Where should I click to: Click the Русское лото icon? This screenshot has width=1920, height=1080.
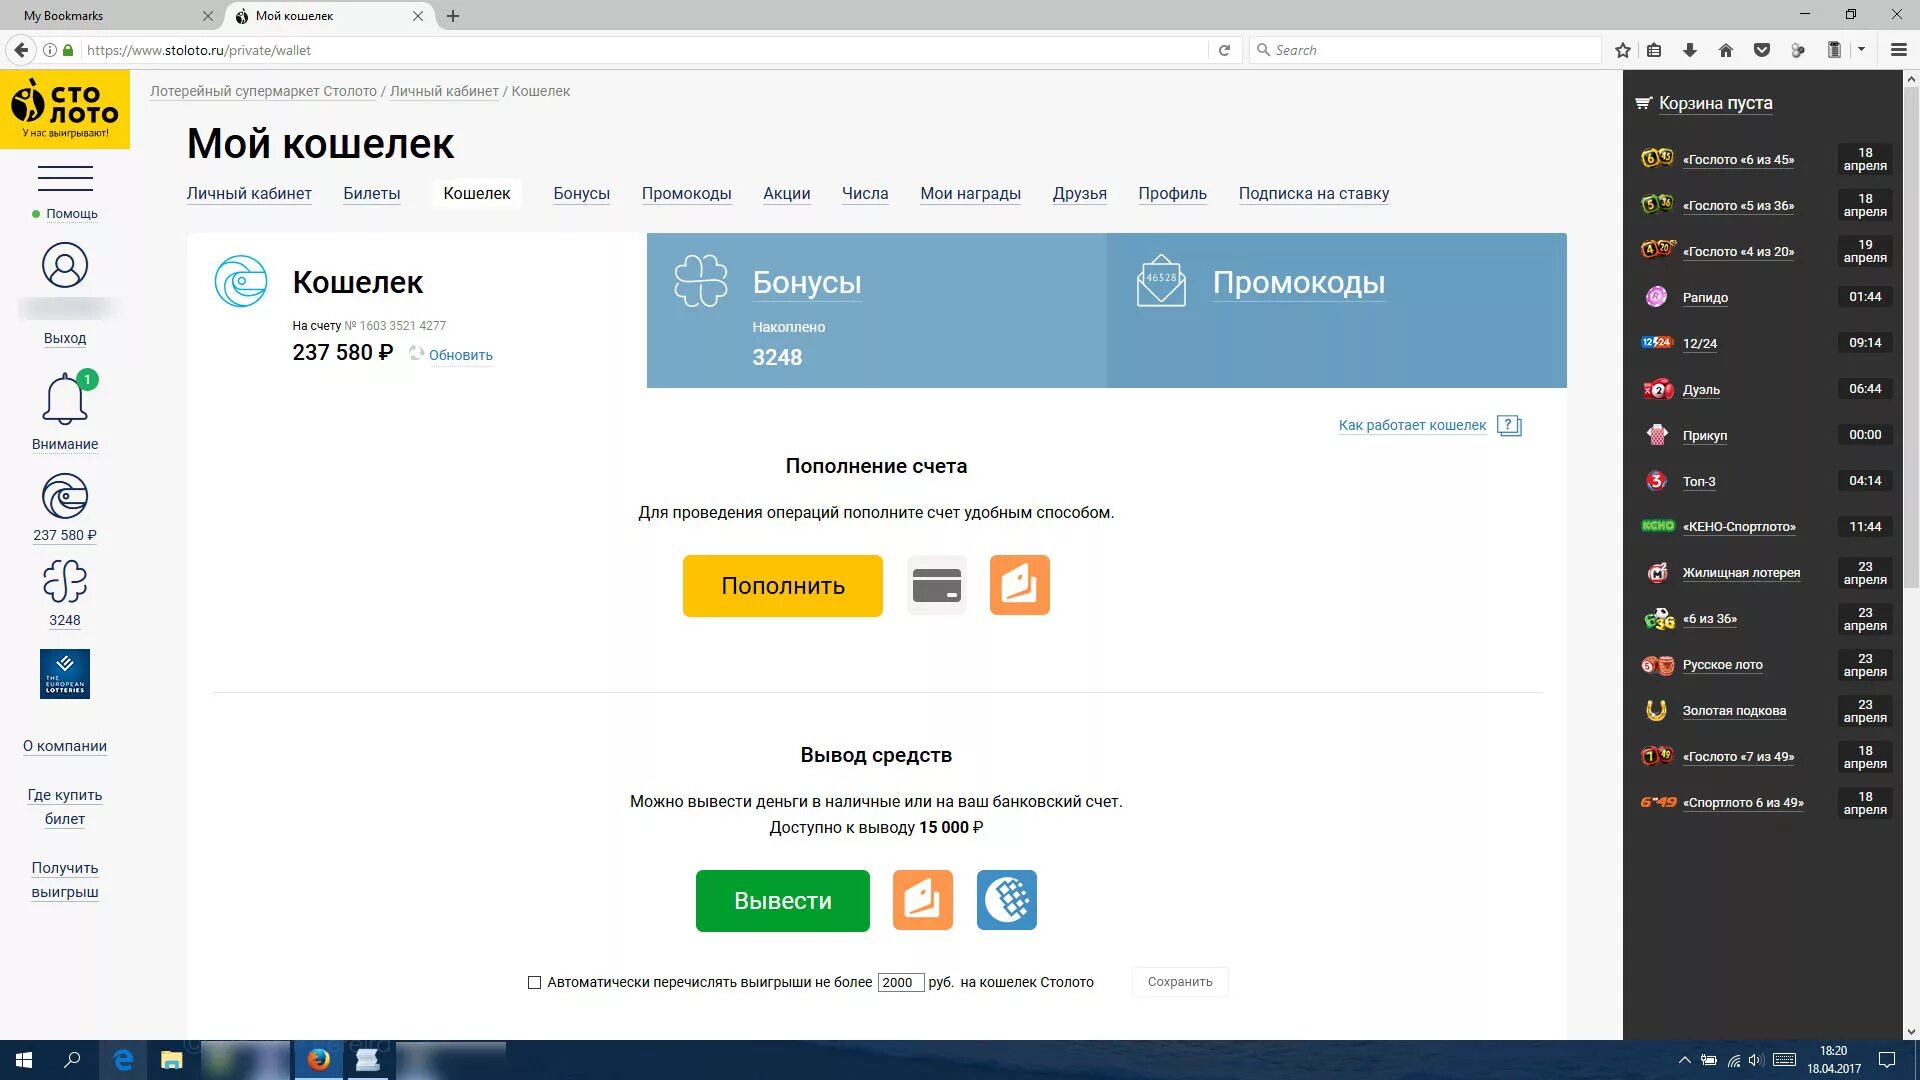[1657, 665]
